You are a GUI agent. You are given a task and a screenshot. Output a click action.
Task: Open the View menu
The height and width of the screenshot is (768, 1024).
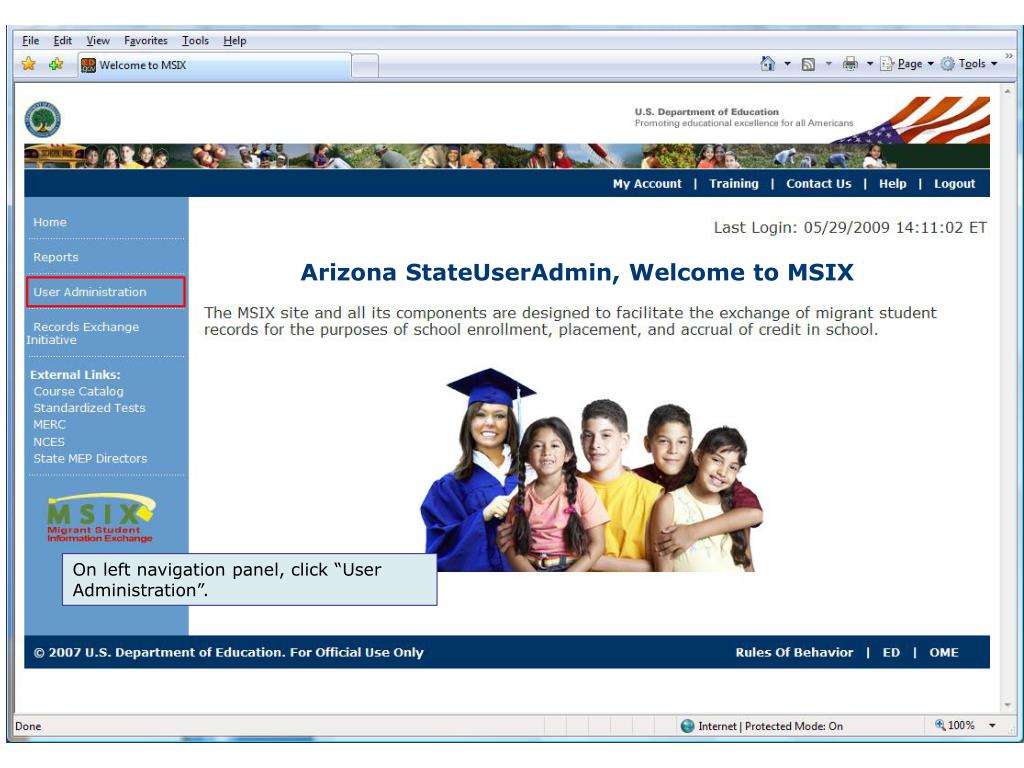click(x=98, y=40)
